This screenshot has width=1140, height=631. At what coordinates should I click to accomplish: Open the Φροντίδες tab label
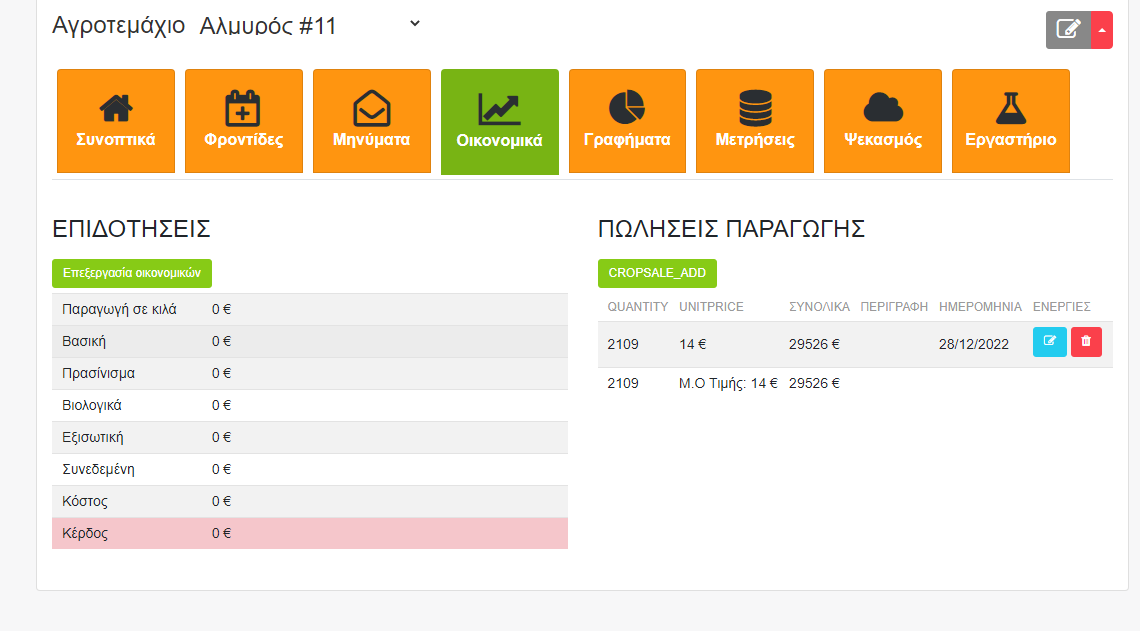[x=243, y=140]
